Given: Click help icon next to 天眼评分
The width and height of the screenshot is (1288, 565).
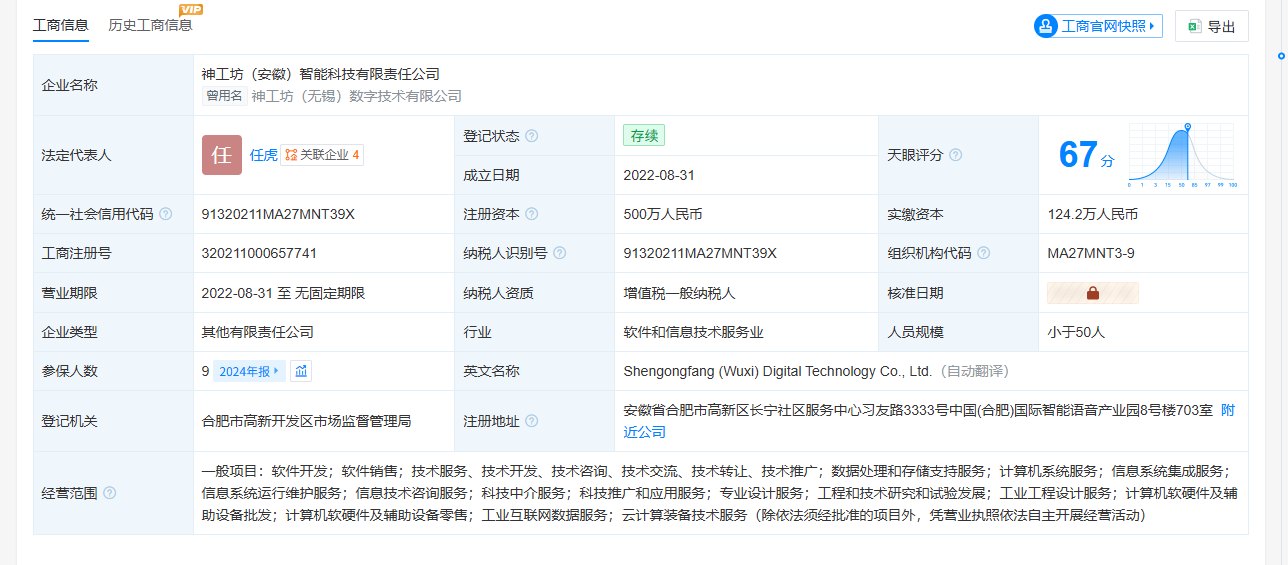Looking at the screenshot, I should tap(956, 155).
